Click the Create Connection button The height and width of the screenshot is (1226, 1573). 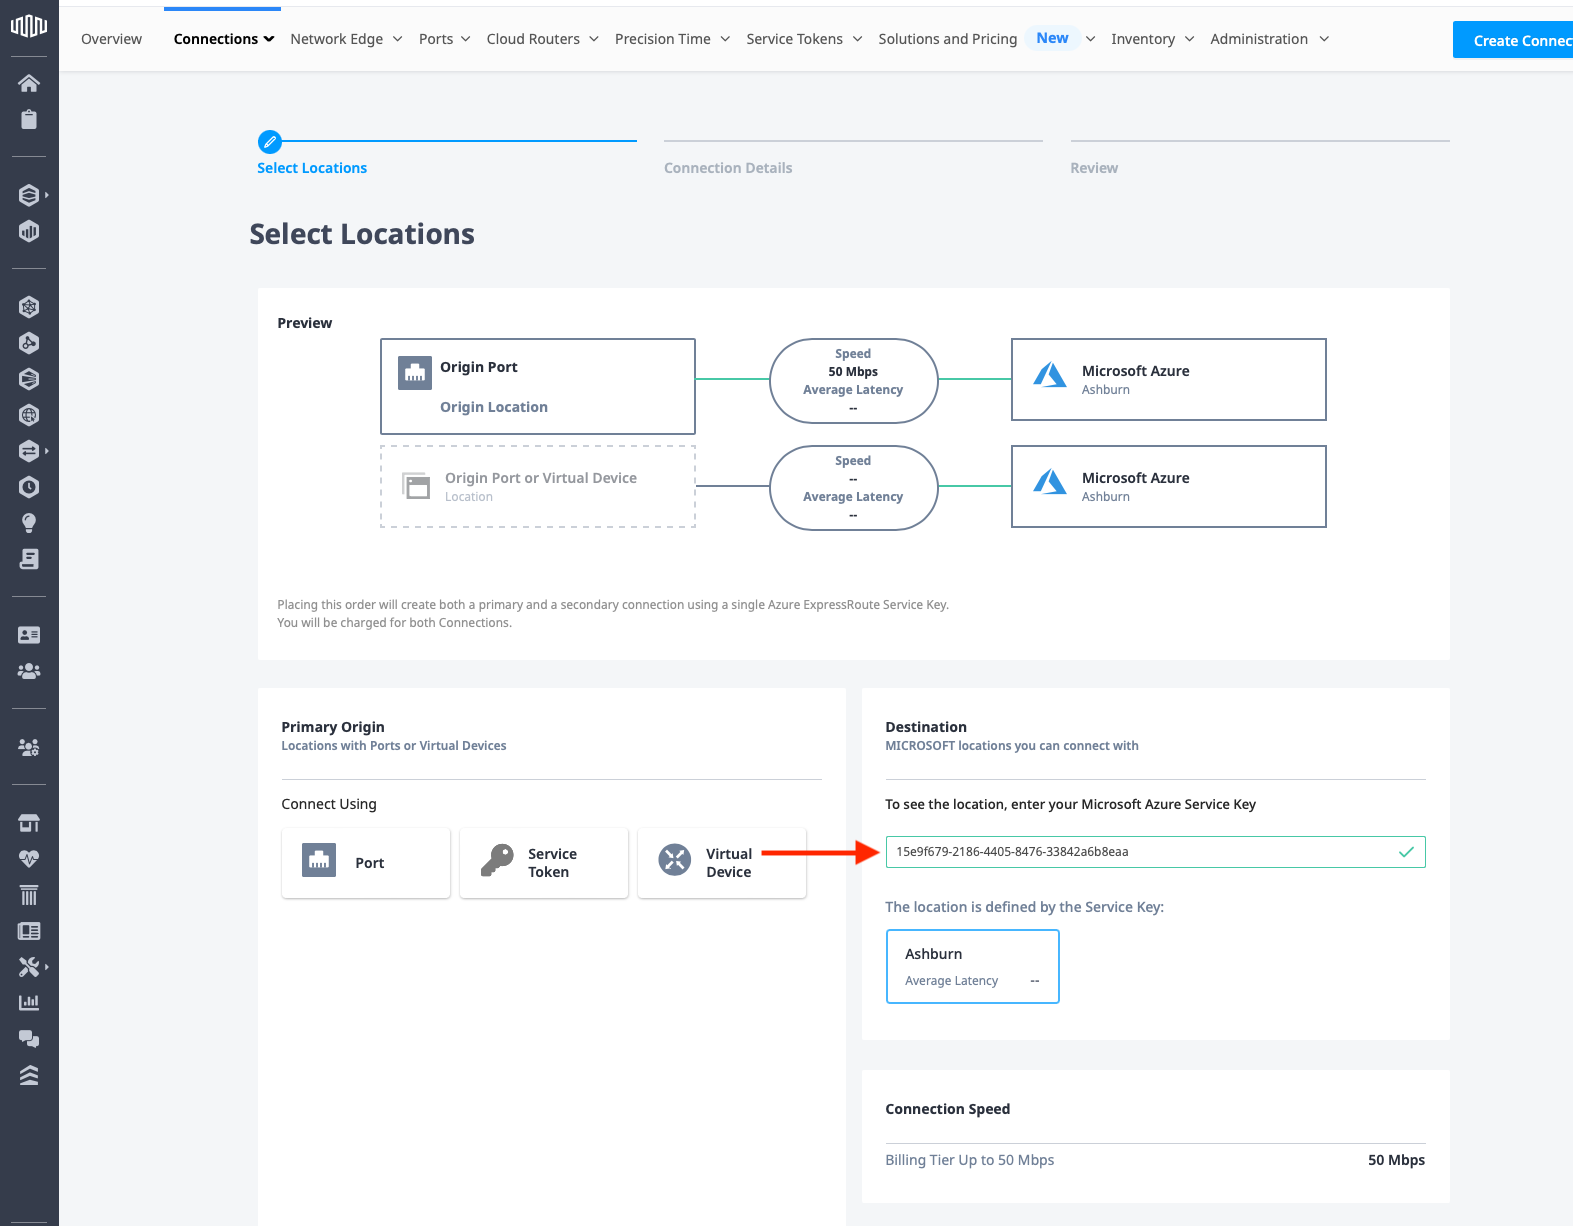point(1513,40)
